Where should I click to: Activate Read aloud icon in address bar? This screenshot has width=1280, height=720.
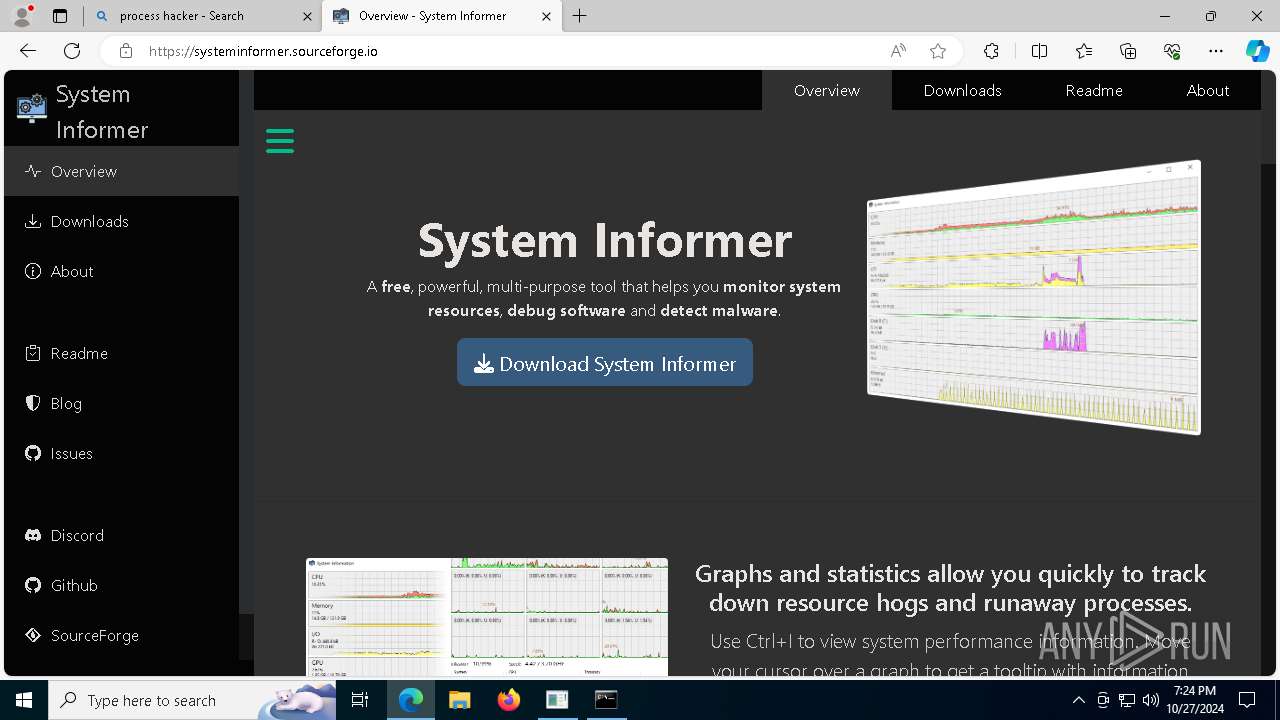click(898, 51)
